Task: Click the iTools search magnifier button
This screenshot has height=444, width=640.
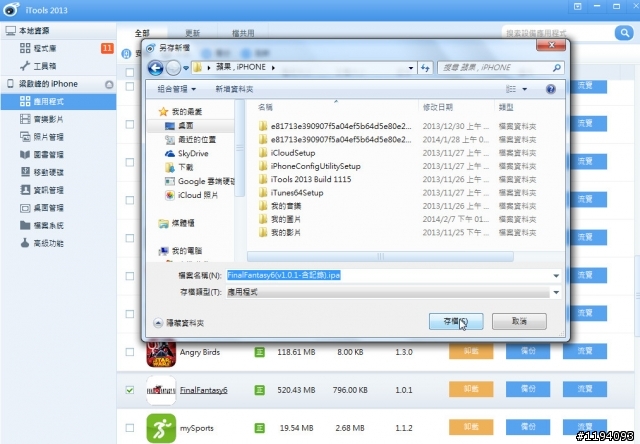Action: coord(624,33)
